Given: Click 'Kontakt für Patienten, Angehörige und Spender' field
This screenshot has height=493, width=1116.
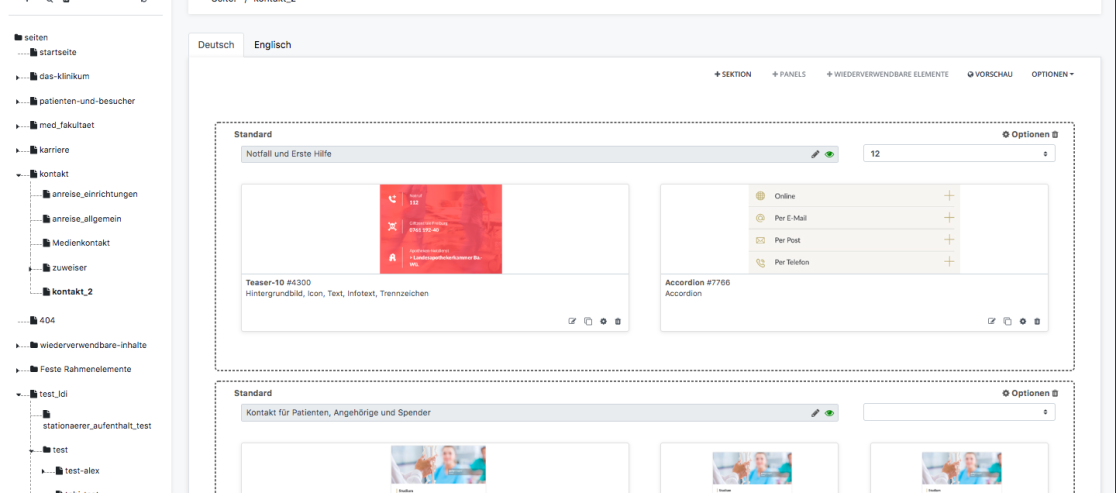Looking at the screenshot, I should [x=539, y=413].
